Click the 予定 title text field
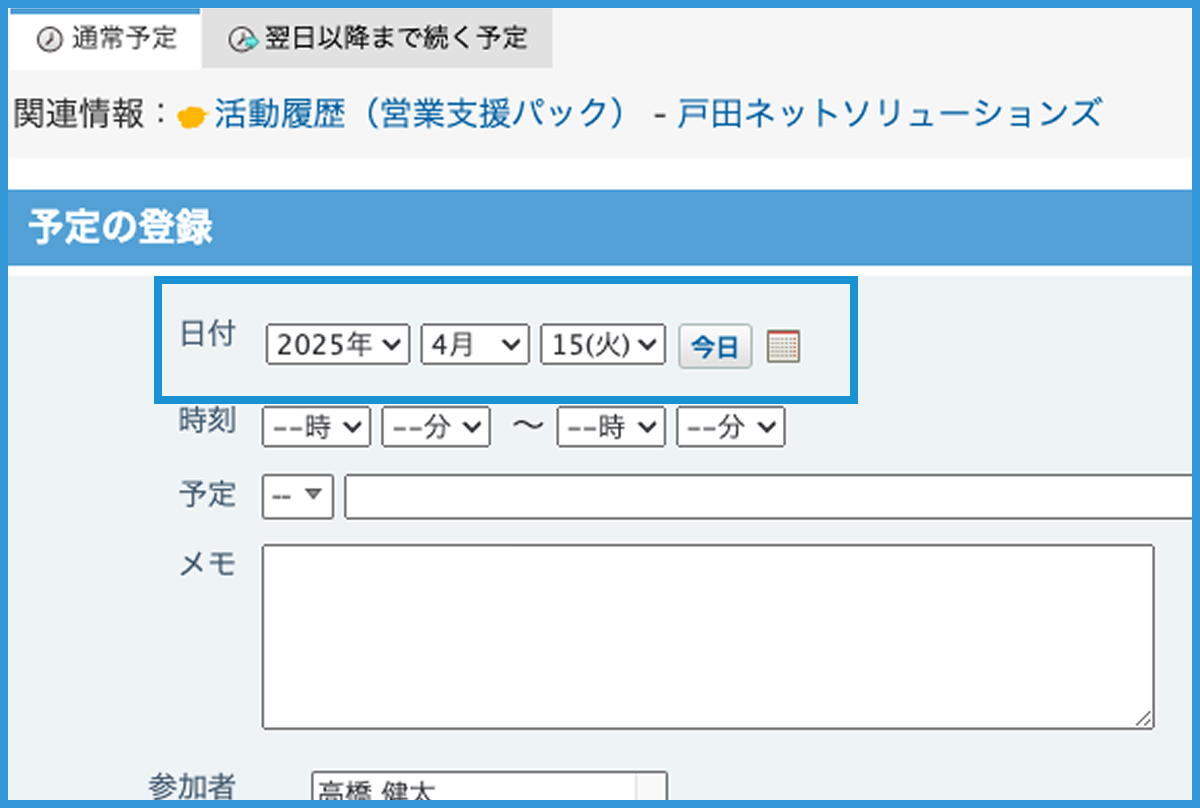This screenshot has width=1200, height=808. point(770,497)
